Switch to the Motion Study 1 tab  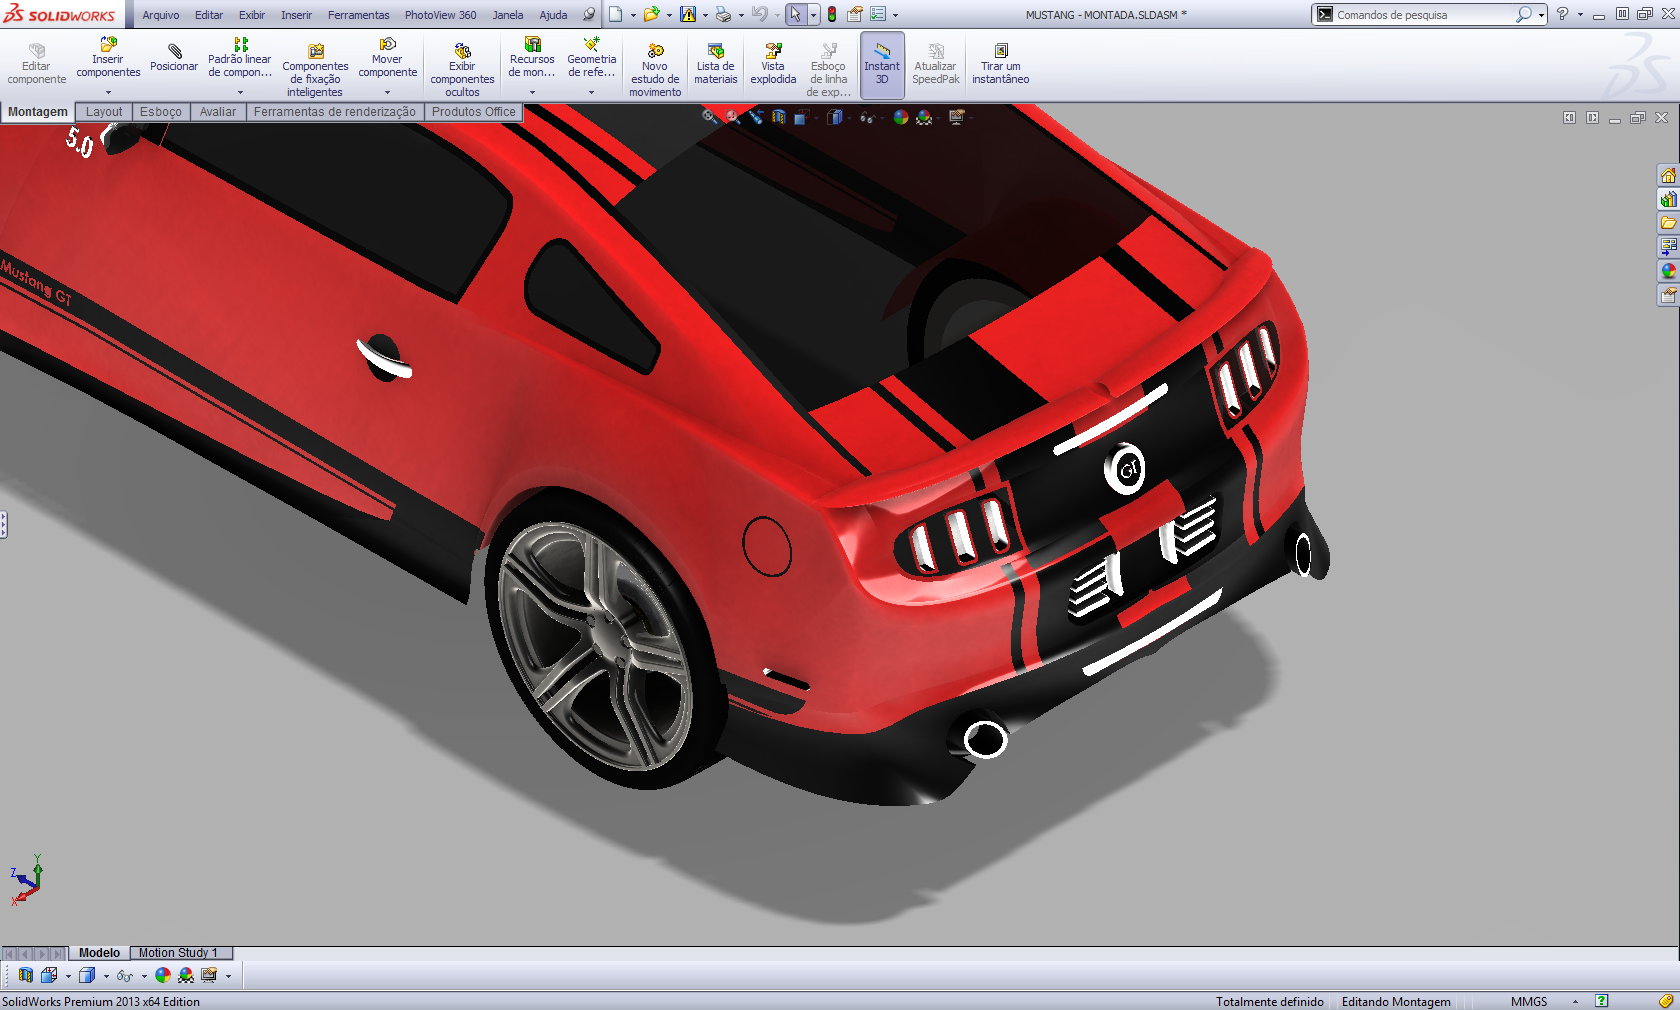(178, 953)
